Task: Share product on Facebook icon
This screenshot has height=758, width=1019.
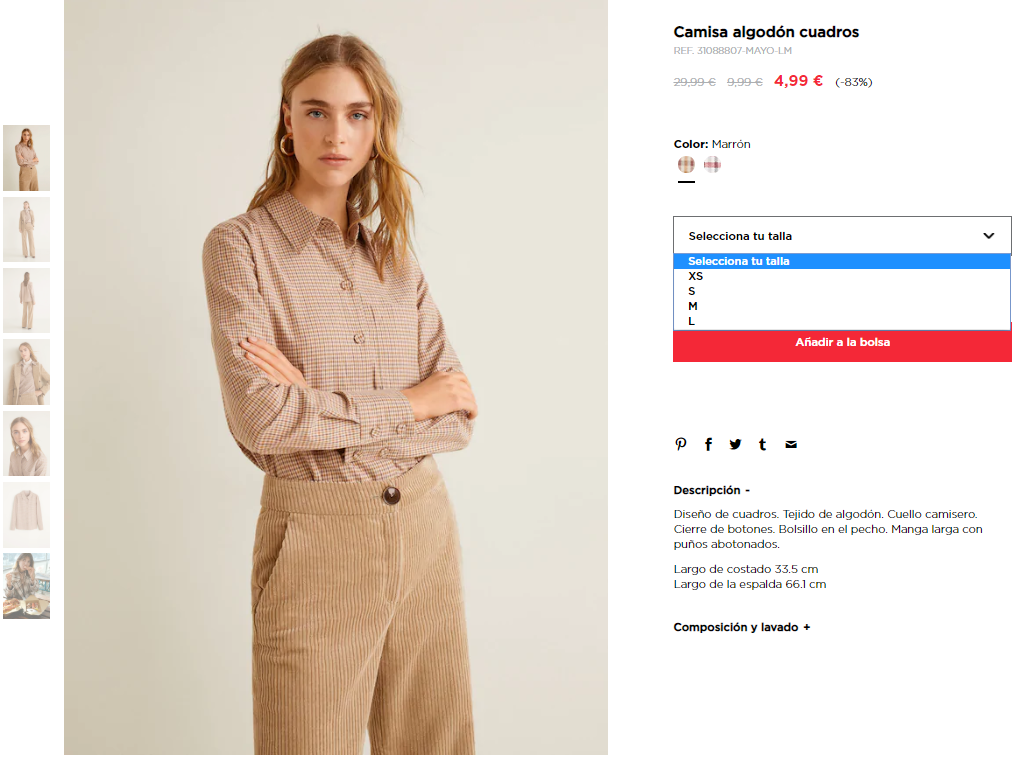Action: pyautogui.click(x=708, y=444)
